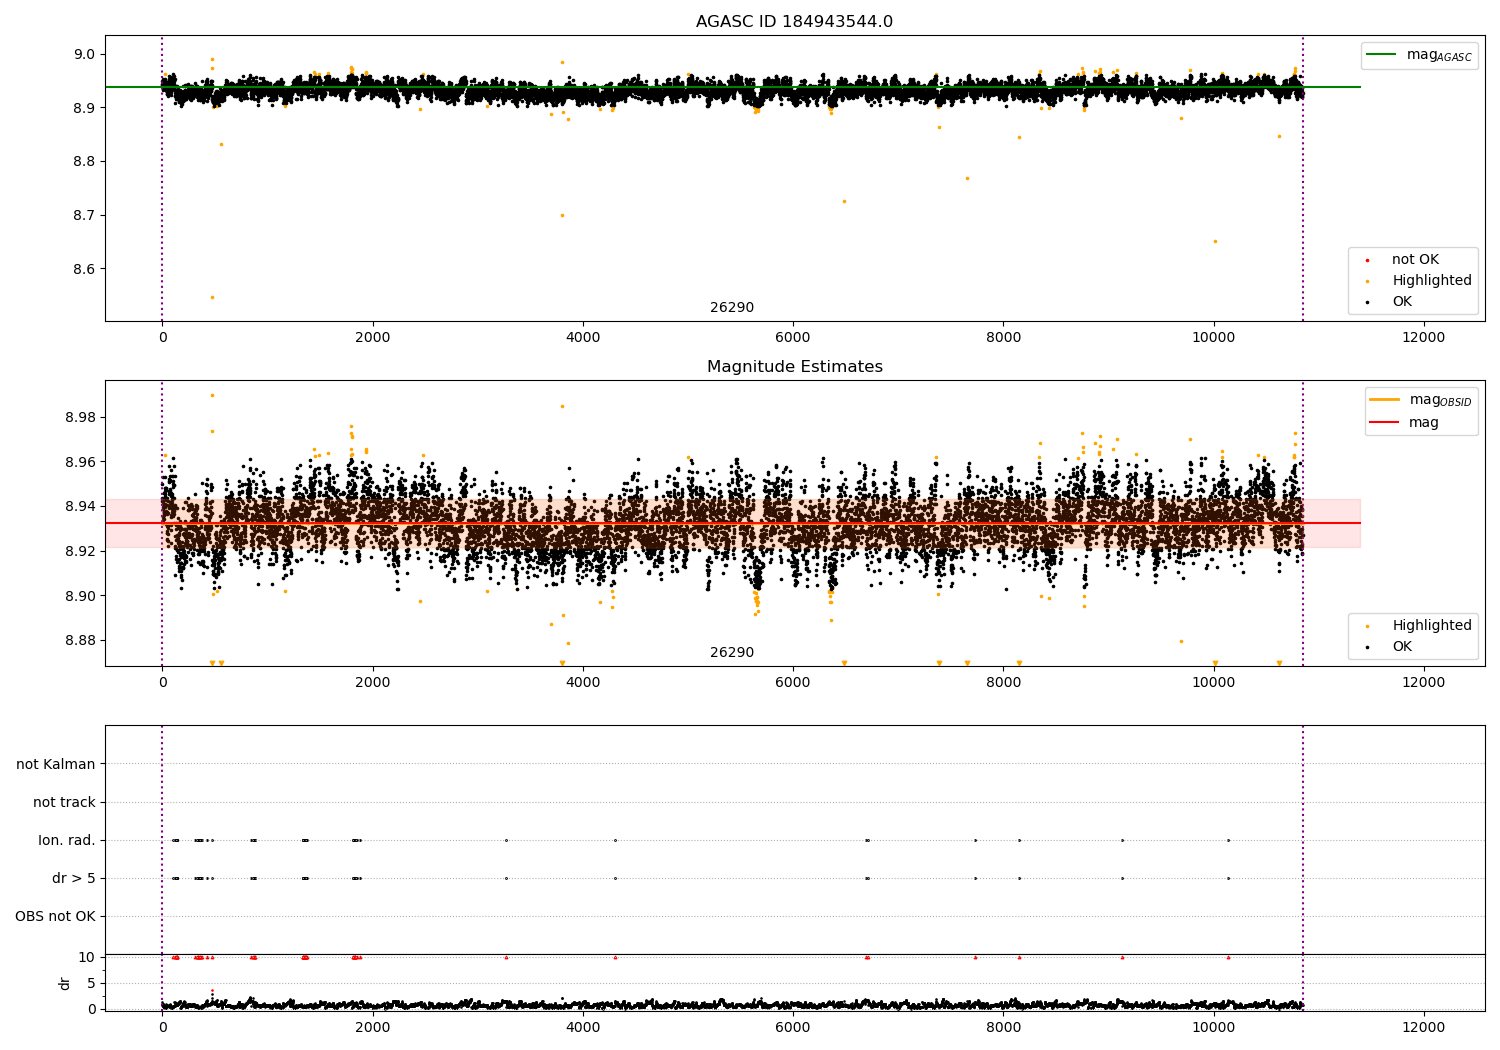The image size is (1500, 1050).
Task: Click 'Highlighted' in the middle plot legend
Action: pos(1420,626)
